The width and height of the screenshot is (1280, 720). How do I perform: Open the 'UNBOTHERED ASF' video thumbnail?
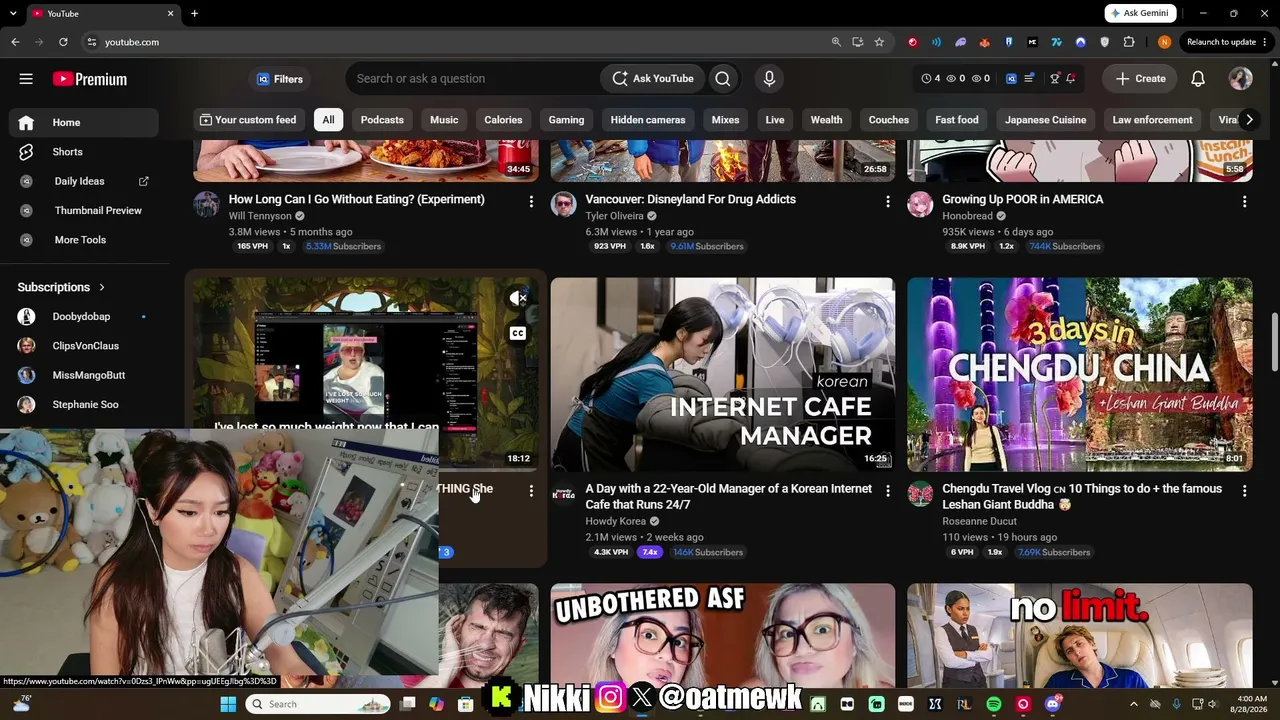pos(723,635)
